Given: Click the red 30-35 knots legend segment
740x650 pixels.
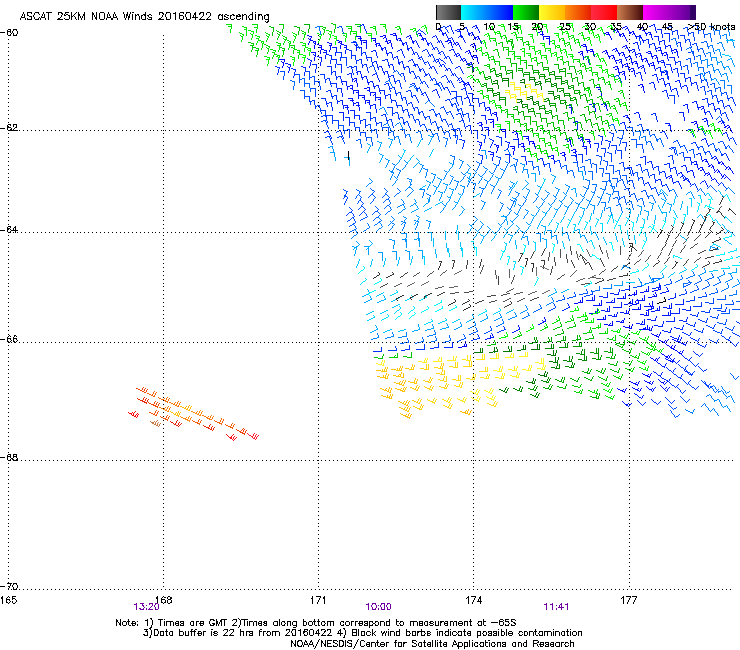Looking at the screenshot, I should click(x=604, y=12).
